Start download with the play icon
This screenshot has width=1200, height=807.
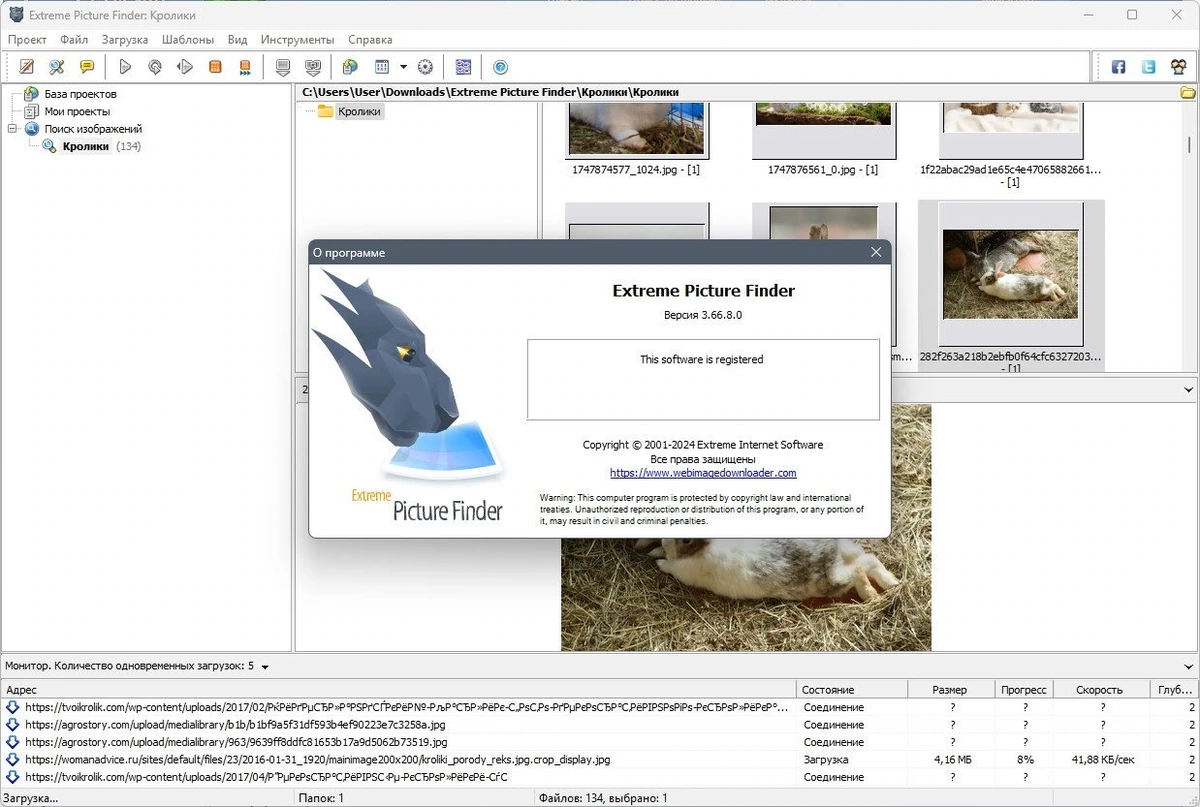(125, 67)
